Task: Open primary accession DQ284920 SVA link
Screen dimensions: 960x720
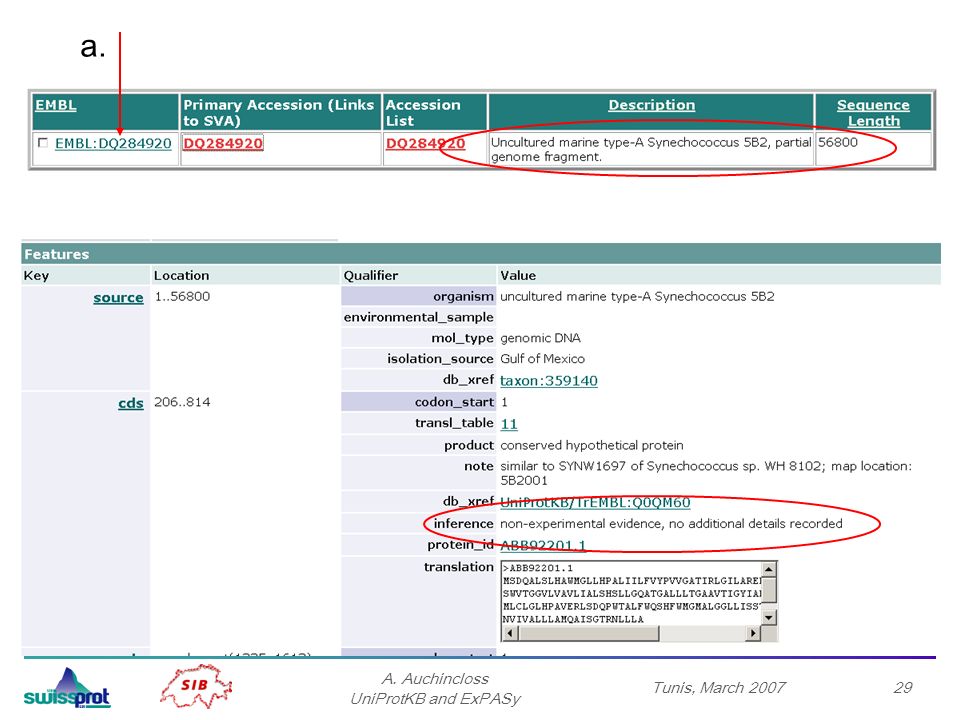Action: [x=223, y=143]
